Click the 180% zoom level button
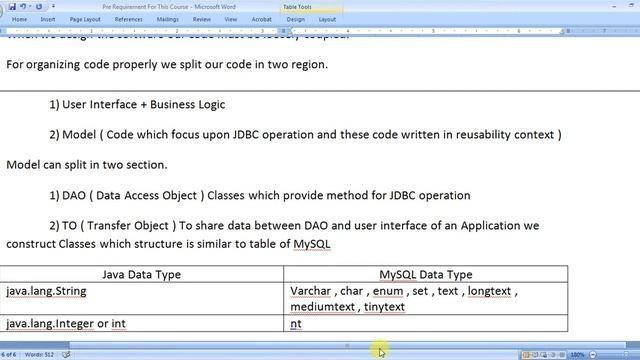This screenshot has width=640, height=360. [x=577, y=355]
